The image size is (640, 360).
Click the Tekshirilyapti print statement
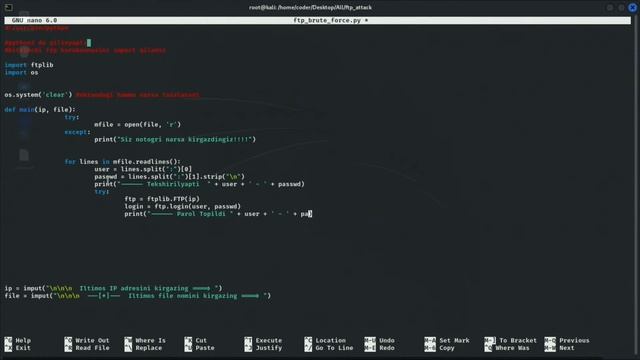click(200, 184)
